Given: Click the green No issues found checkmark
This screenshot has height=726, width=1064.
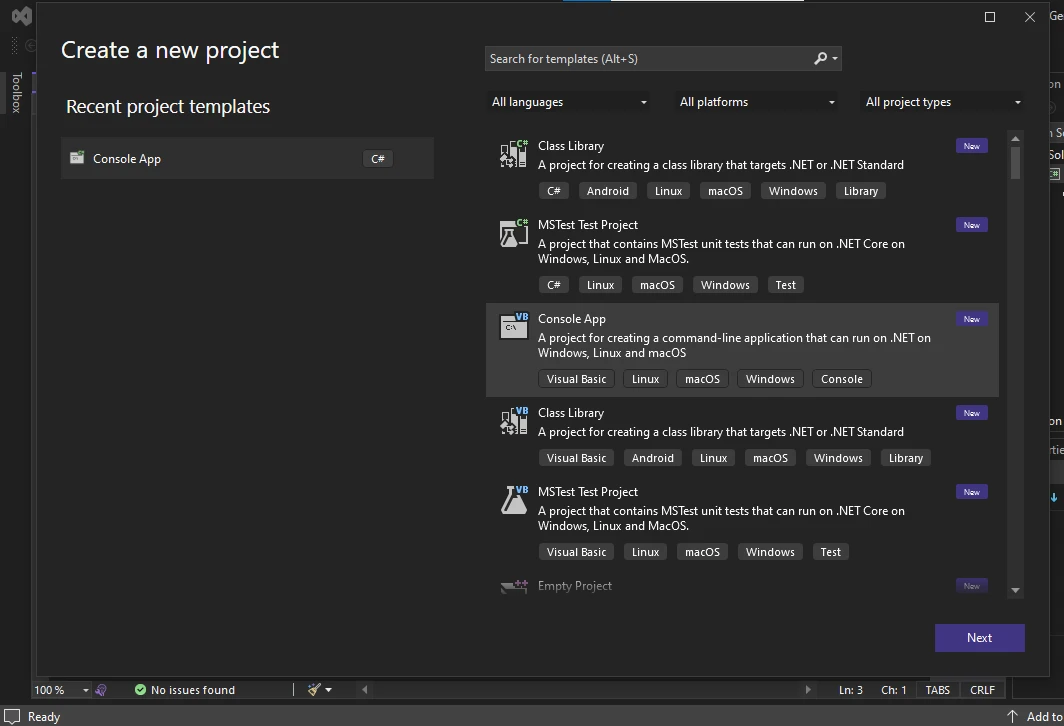Looking at the screenshot, I should coord(140,690).
